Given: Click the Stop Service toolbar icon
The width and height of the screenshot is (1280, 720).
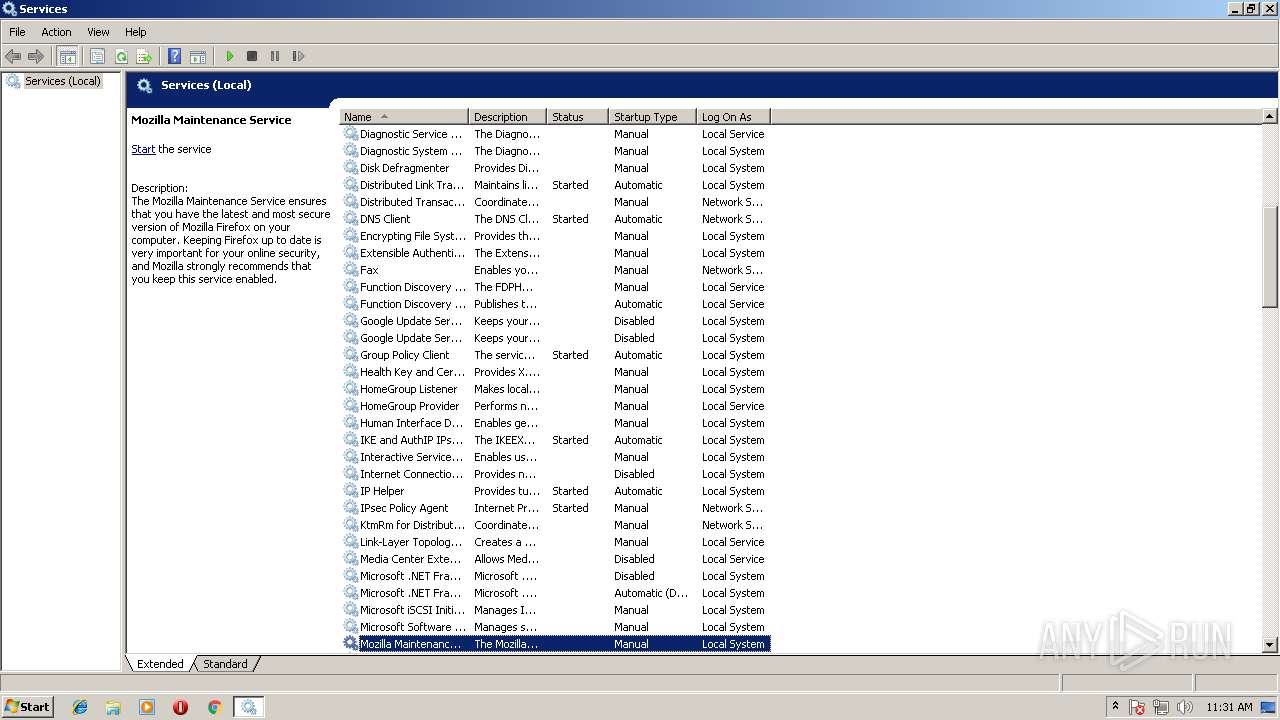Looking at the screenshot, I should pos(252,56).
